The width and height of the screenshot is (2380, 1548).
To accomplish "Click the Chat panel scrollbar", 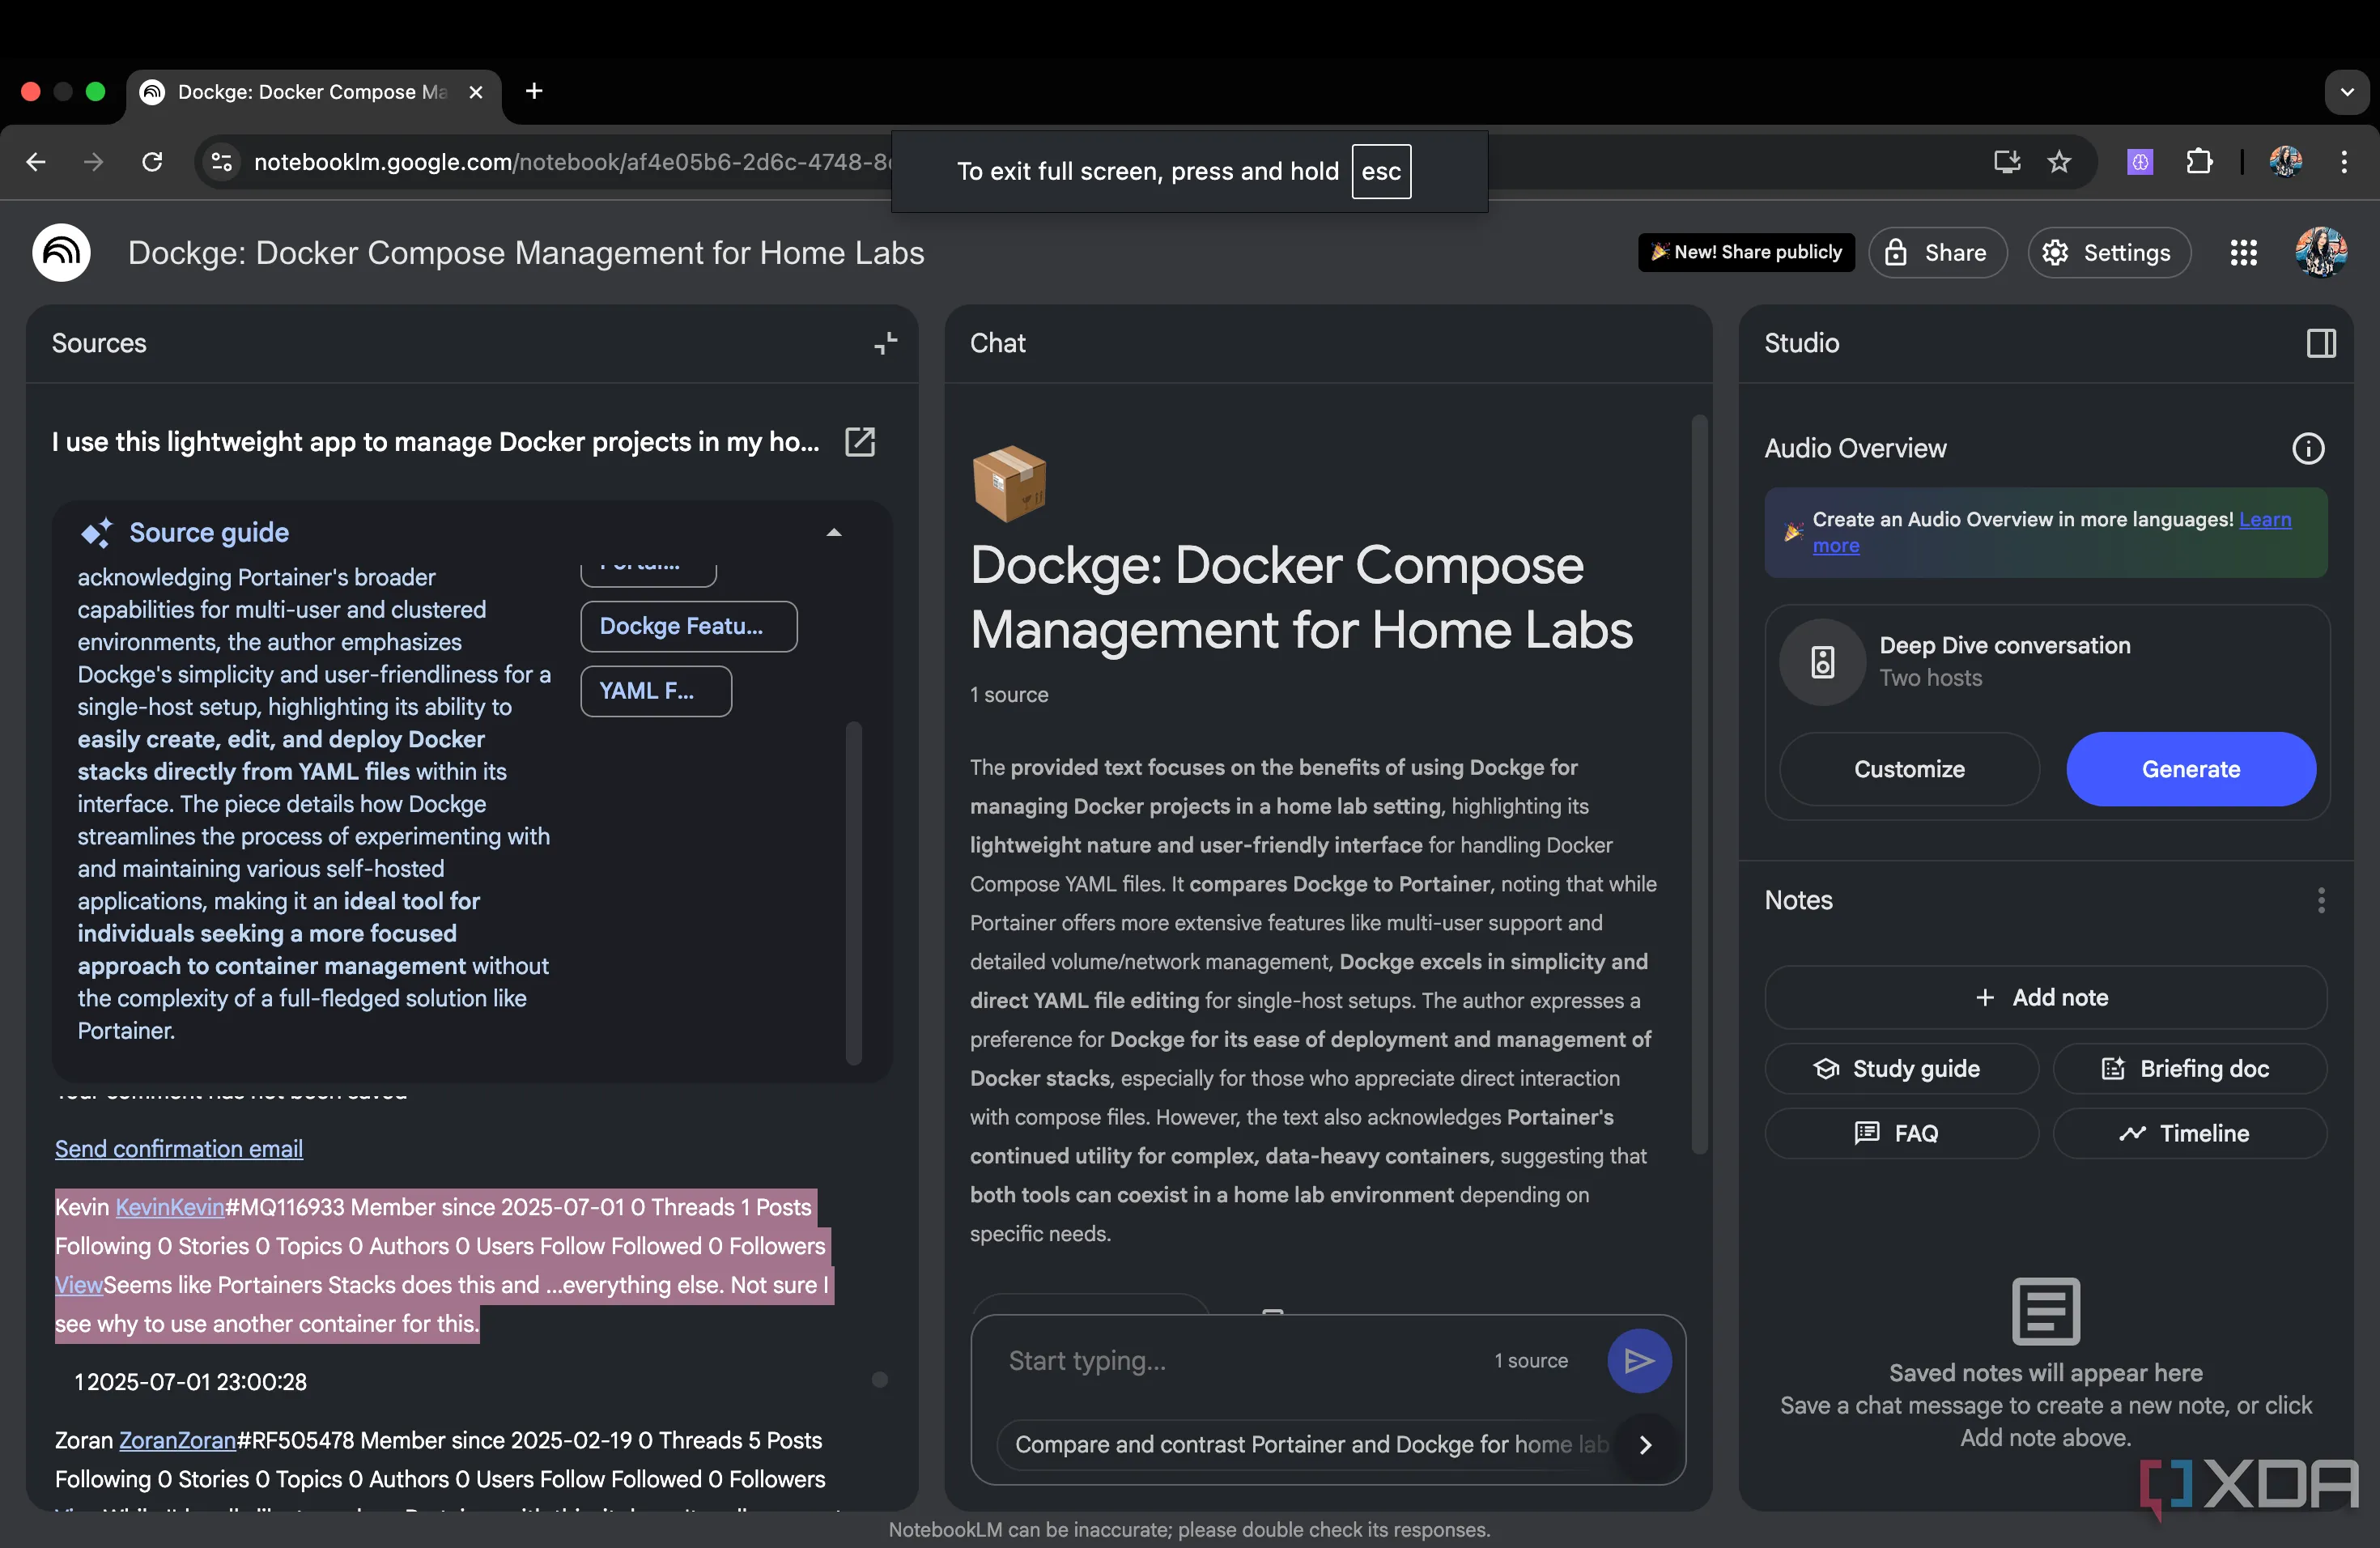I will tap(1699, 785).
